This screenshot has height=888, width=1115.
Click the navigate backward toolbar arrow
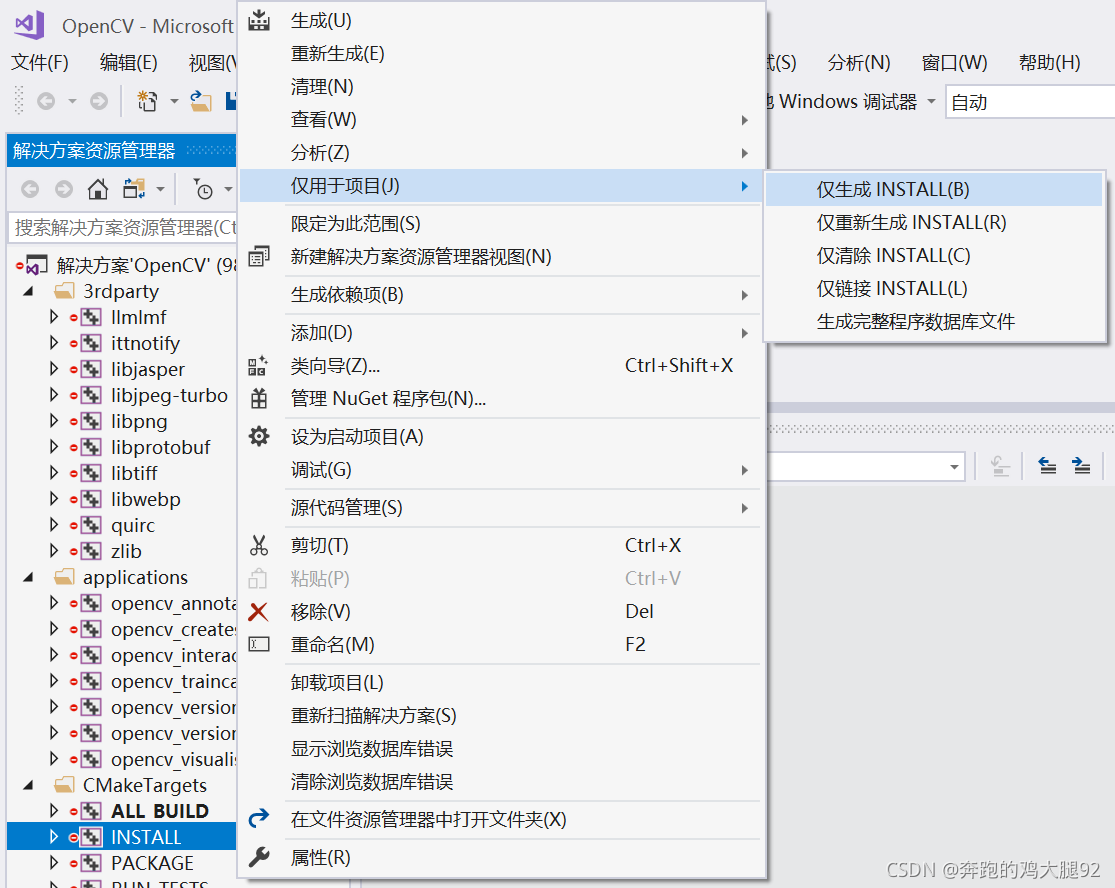click(46, 102)
